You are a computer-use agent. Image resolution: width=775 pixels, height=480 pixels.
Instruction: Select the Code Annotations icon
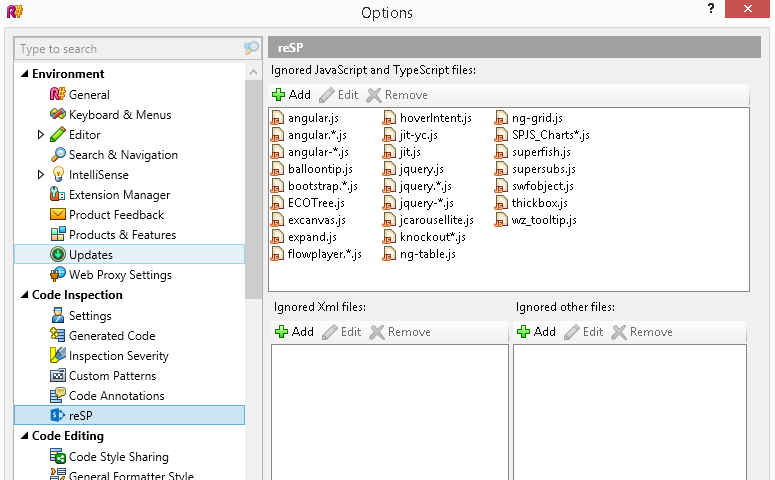[x=58, y=396]
